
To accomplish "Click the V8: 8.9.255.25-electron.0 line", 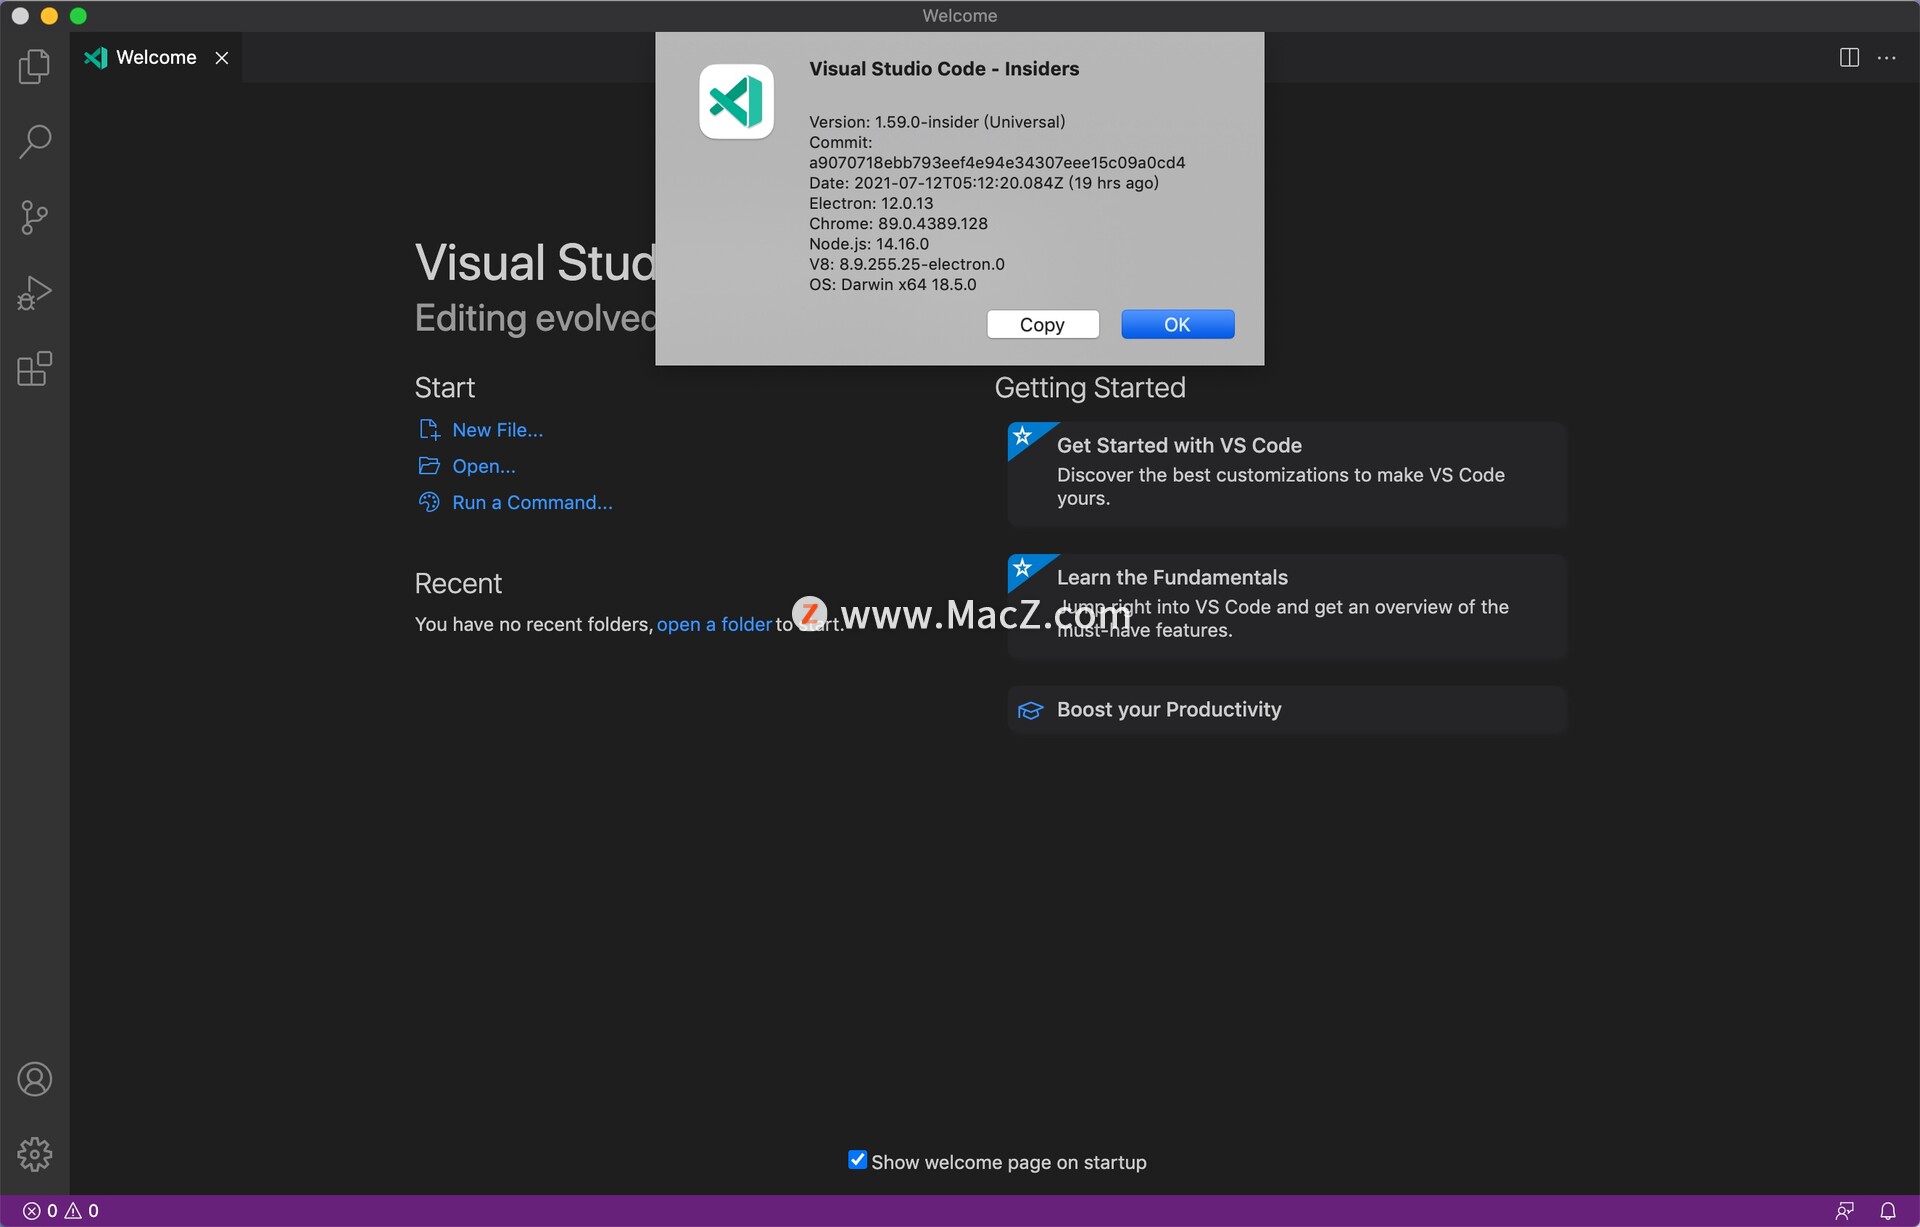I will (x=907, y=264).
